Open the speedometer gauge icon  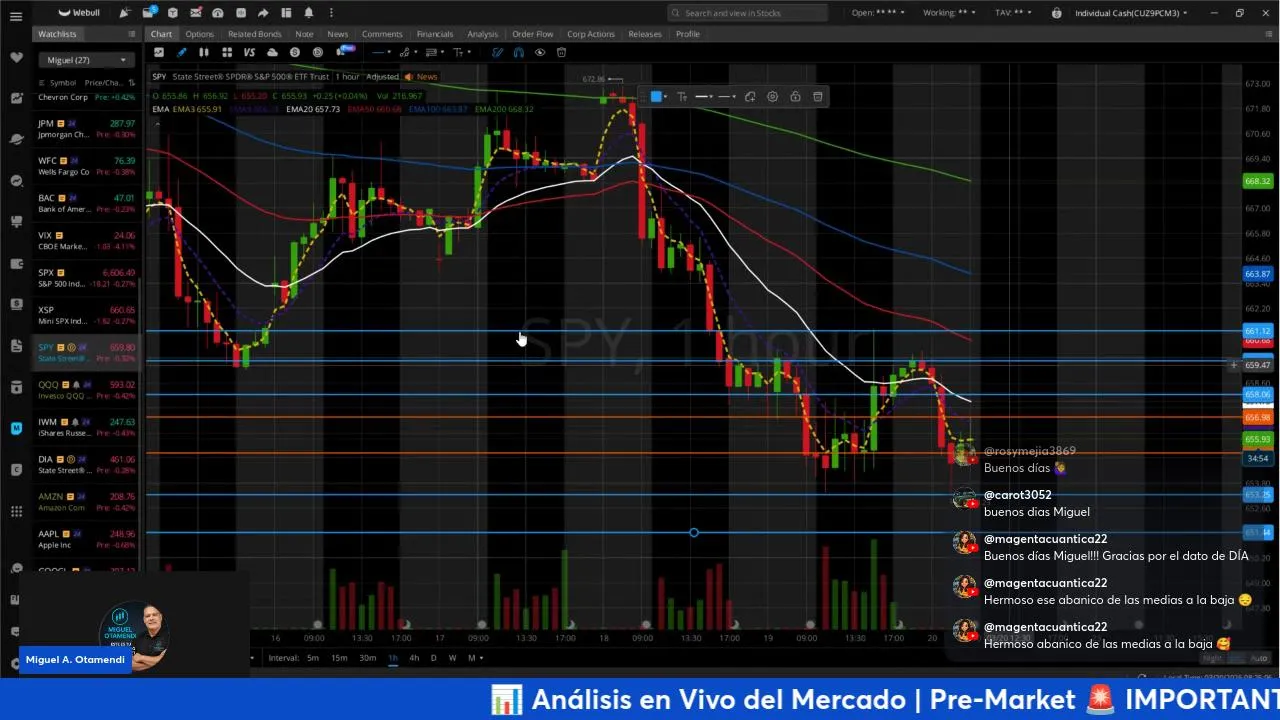(216, 13)
